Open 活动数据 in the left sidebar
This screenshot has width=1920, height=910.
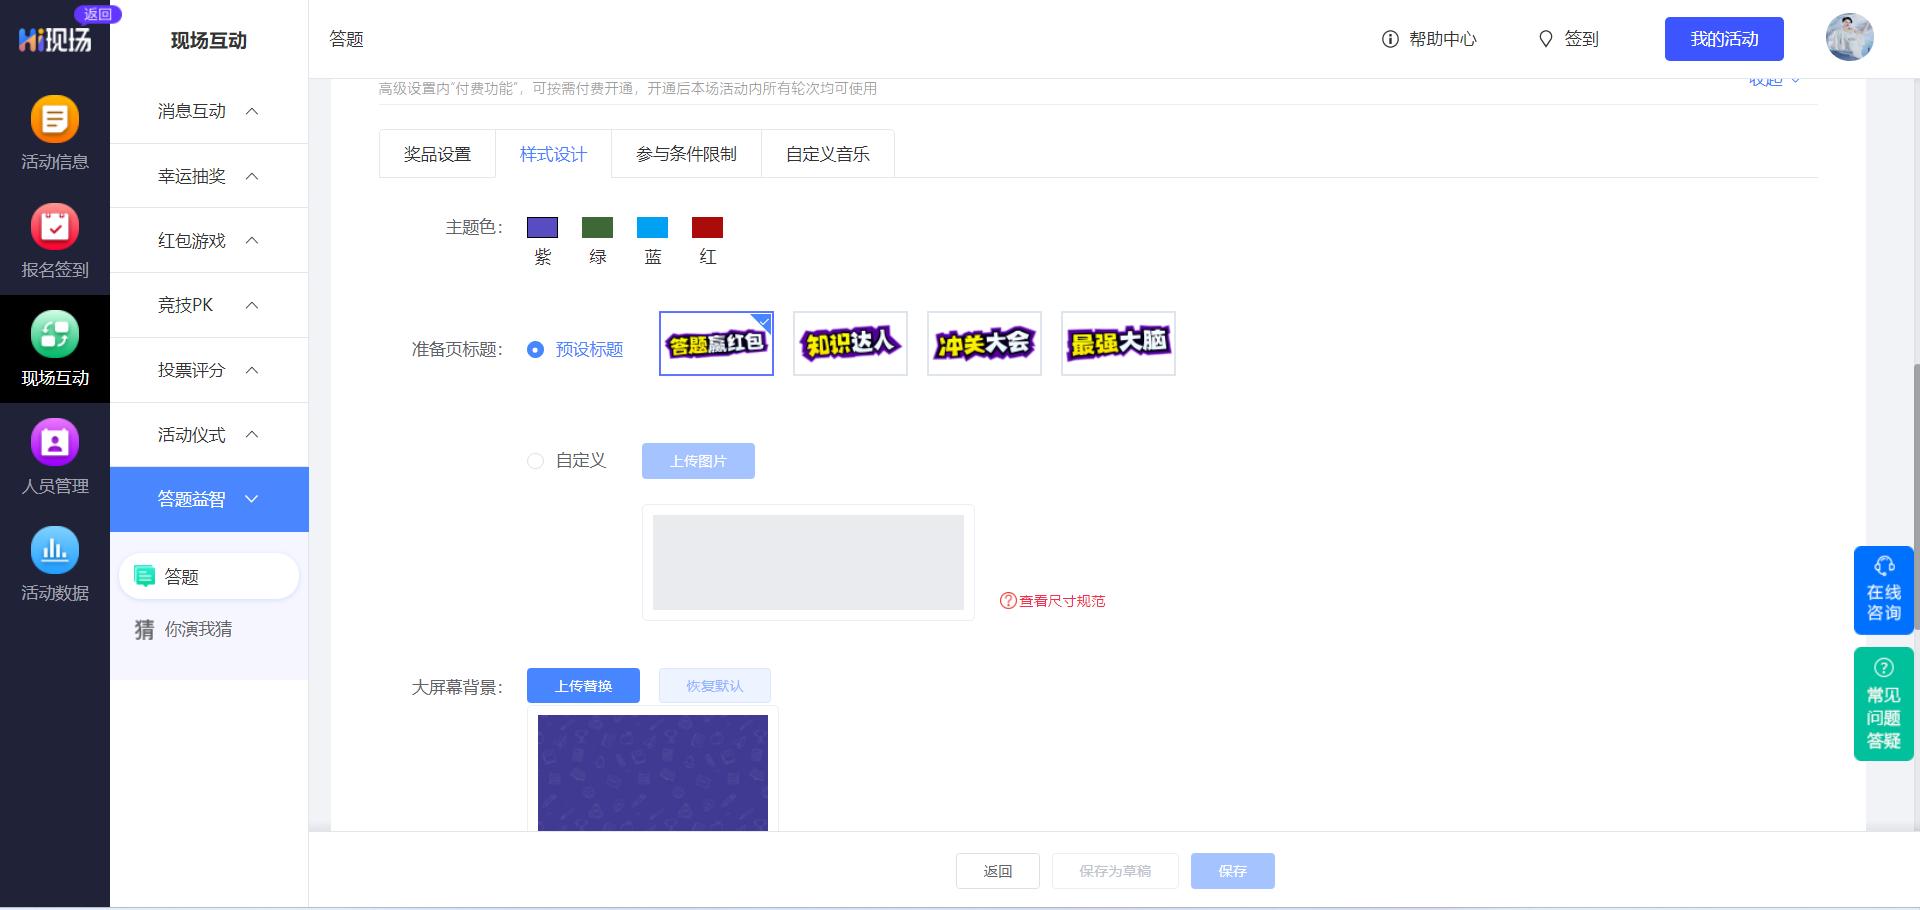point(55,567)
